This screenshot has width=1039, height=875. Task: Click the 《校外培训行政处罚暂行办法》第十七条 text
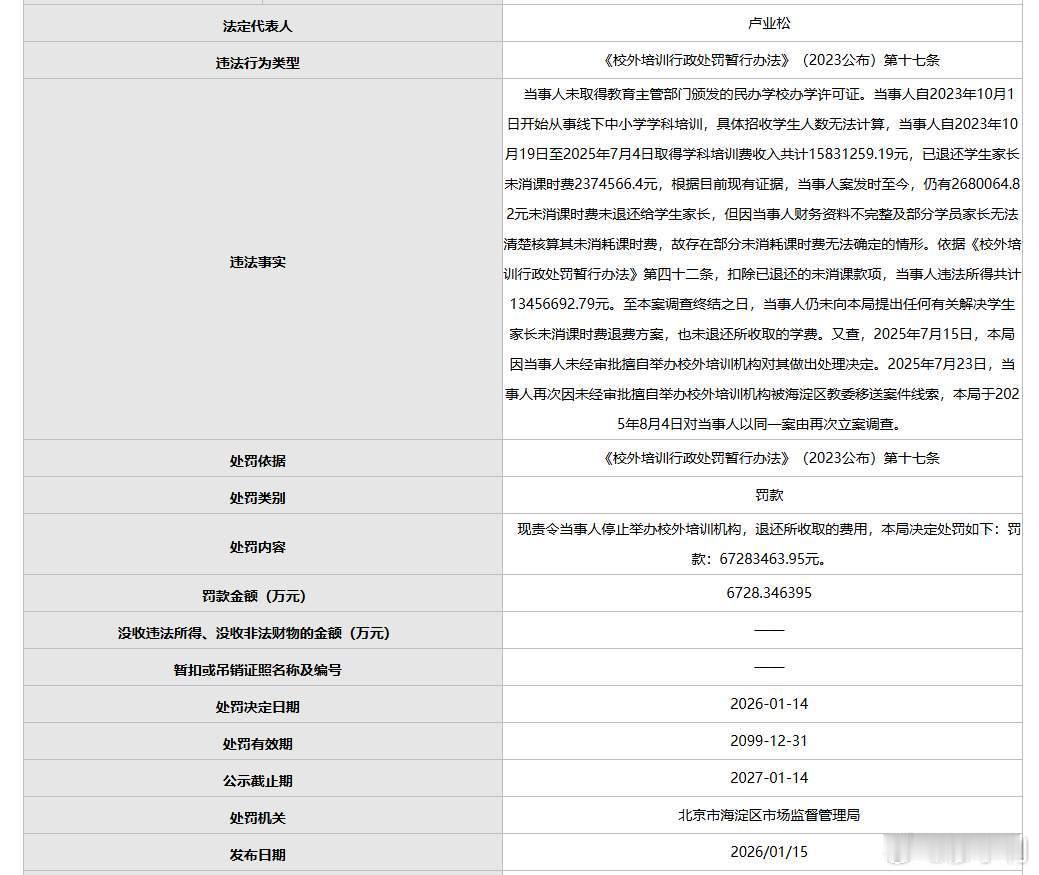tap(769, 60)
